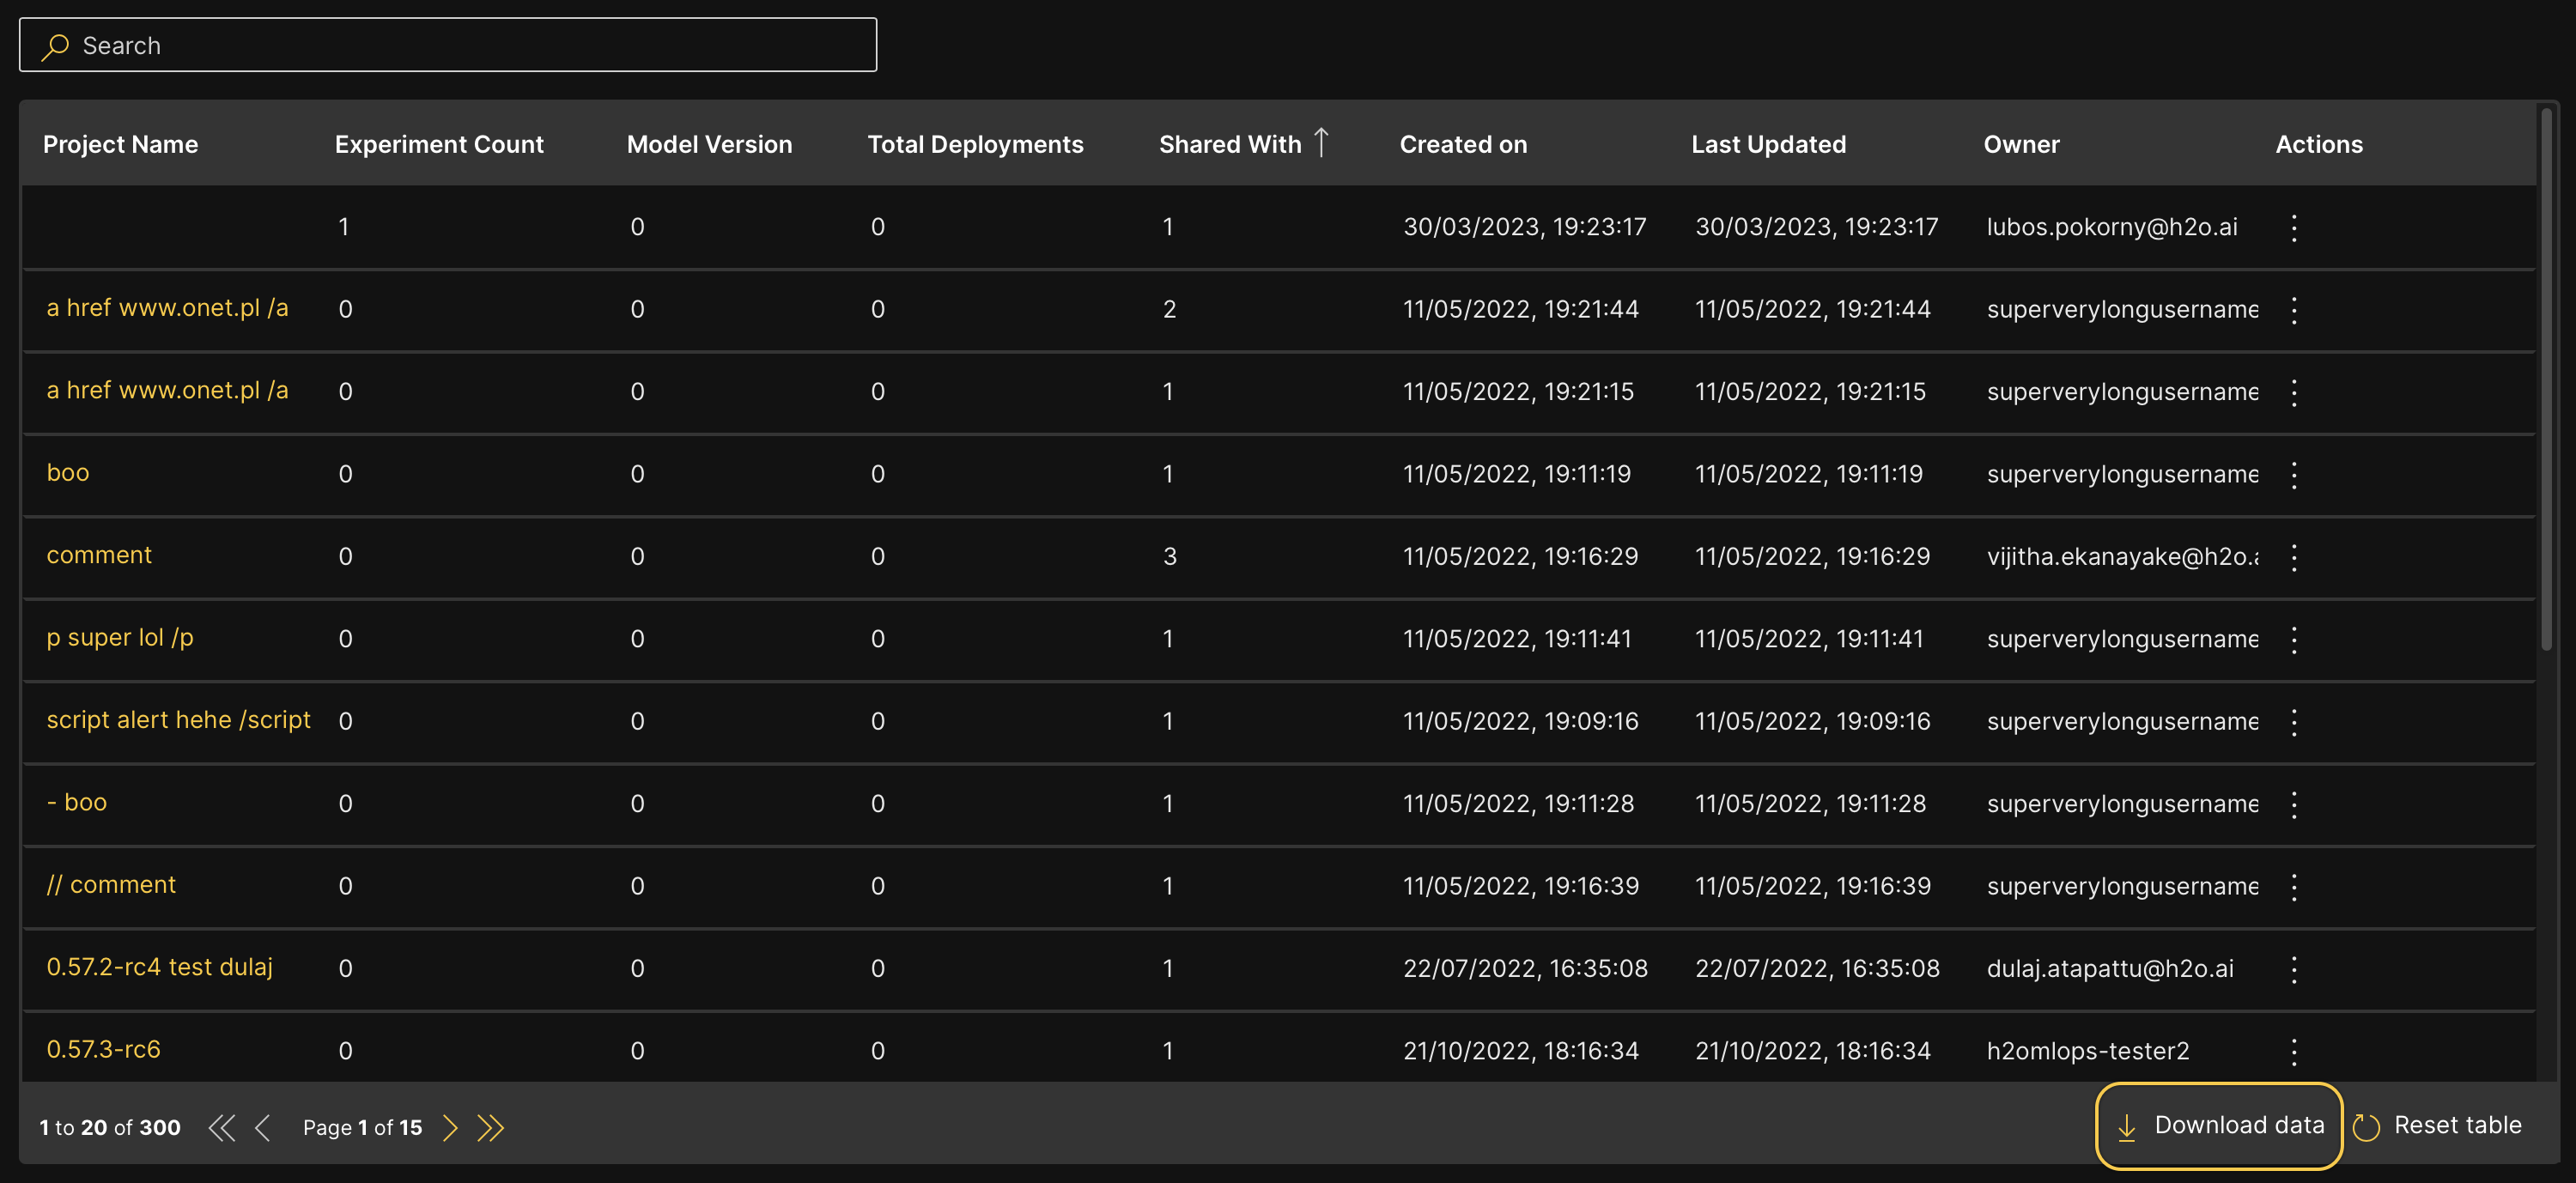
Task: Click the Shared With sort arrow
Action: point(1321,143)
